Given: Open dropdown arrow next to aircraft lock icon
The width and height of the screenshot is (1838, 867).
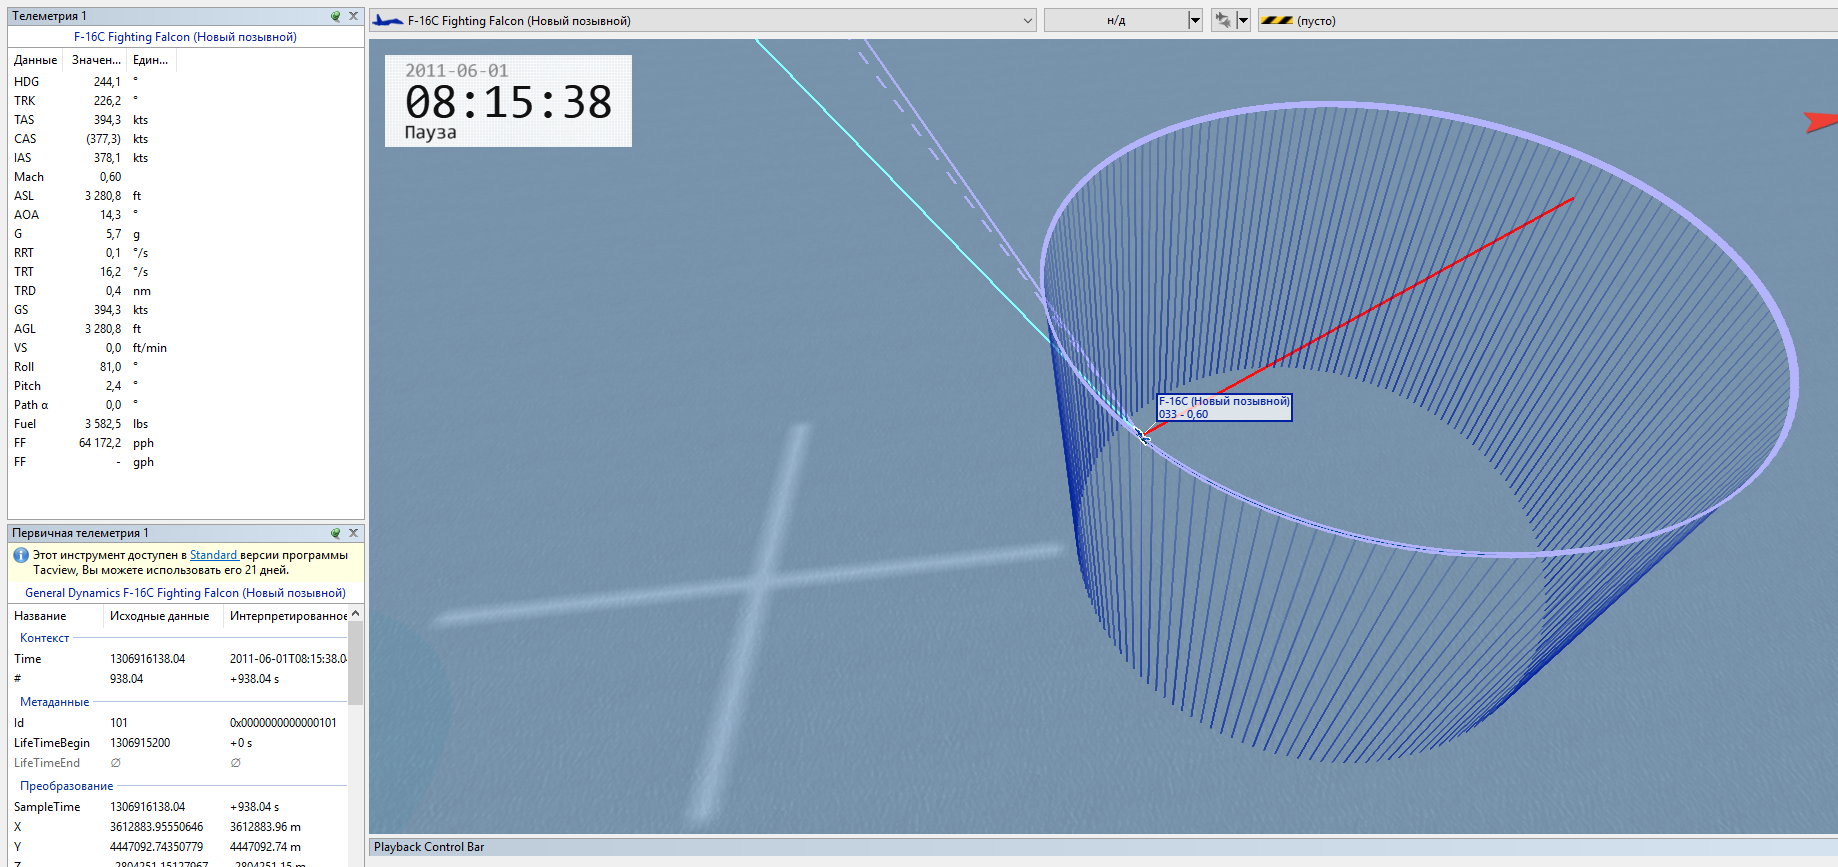Looking at the screenshot, I should point(1243,20).
